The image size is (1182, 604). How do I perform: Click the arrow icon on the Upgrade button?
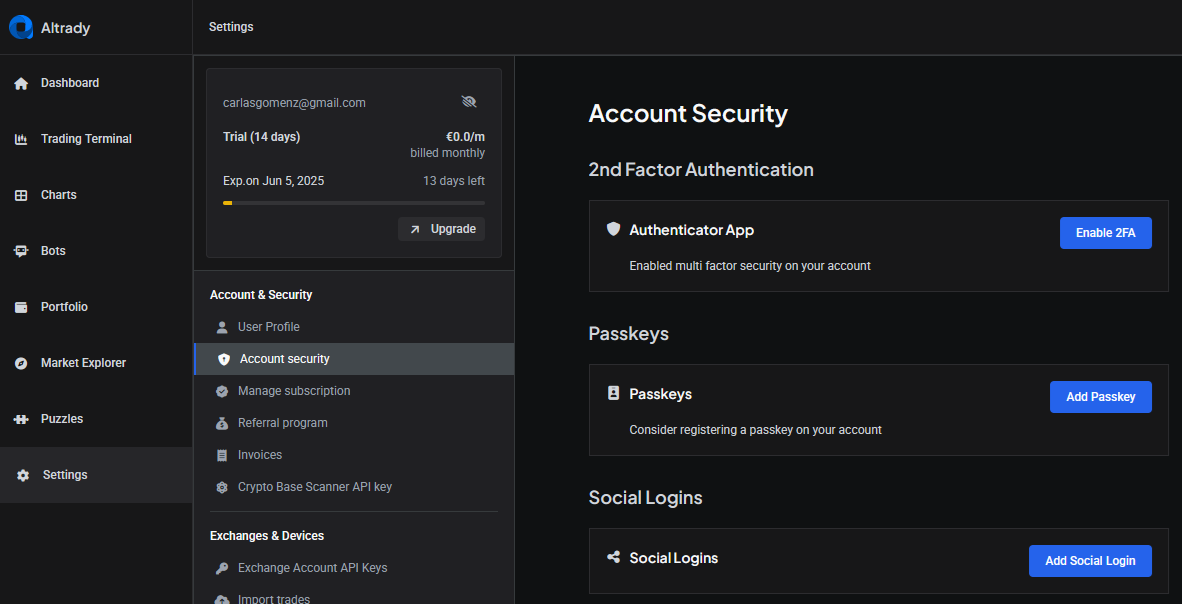pos(415,229)
